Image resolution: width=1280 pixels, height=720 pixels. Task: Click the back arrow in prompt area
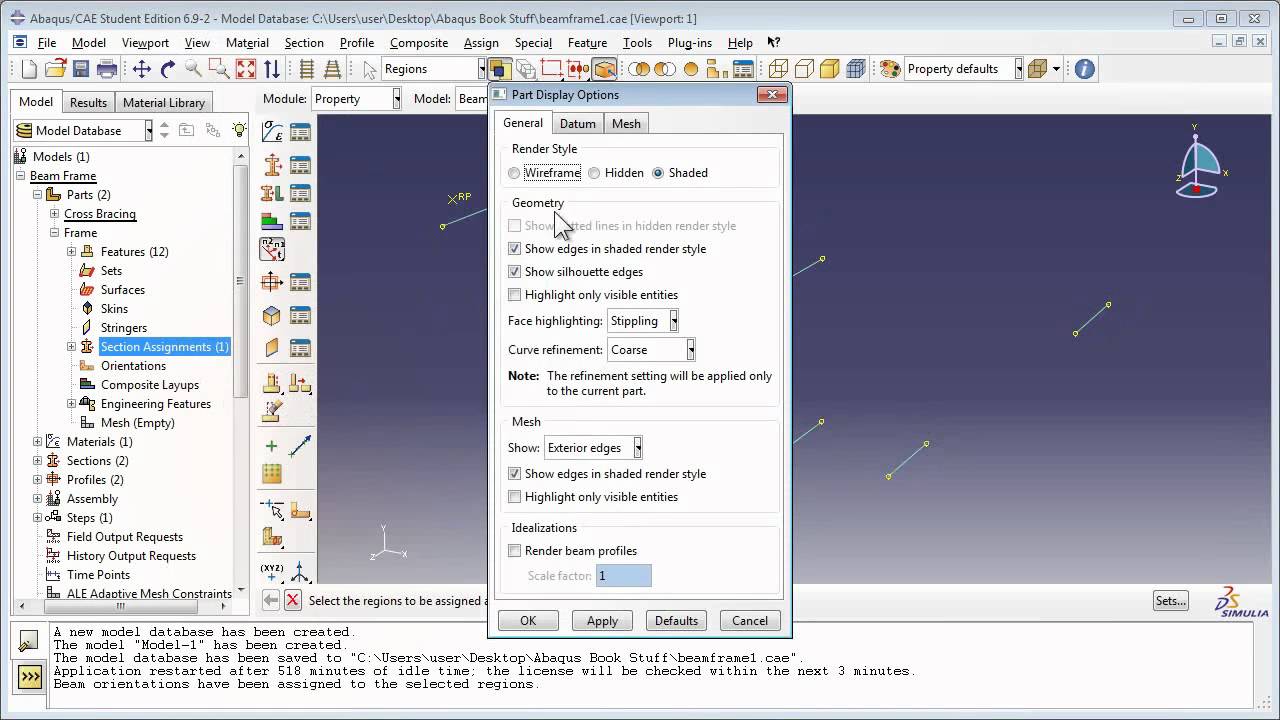[270, 600]
